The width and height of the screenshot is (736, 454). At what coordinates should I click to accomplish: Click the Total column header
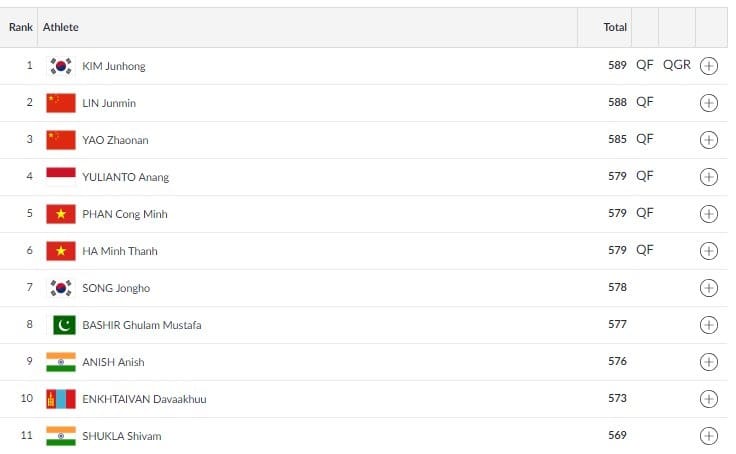[x=615, y=27]
